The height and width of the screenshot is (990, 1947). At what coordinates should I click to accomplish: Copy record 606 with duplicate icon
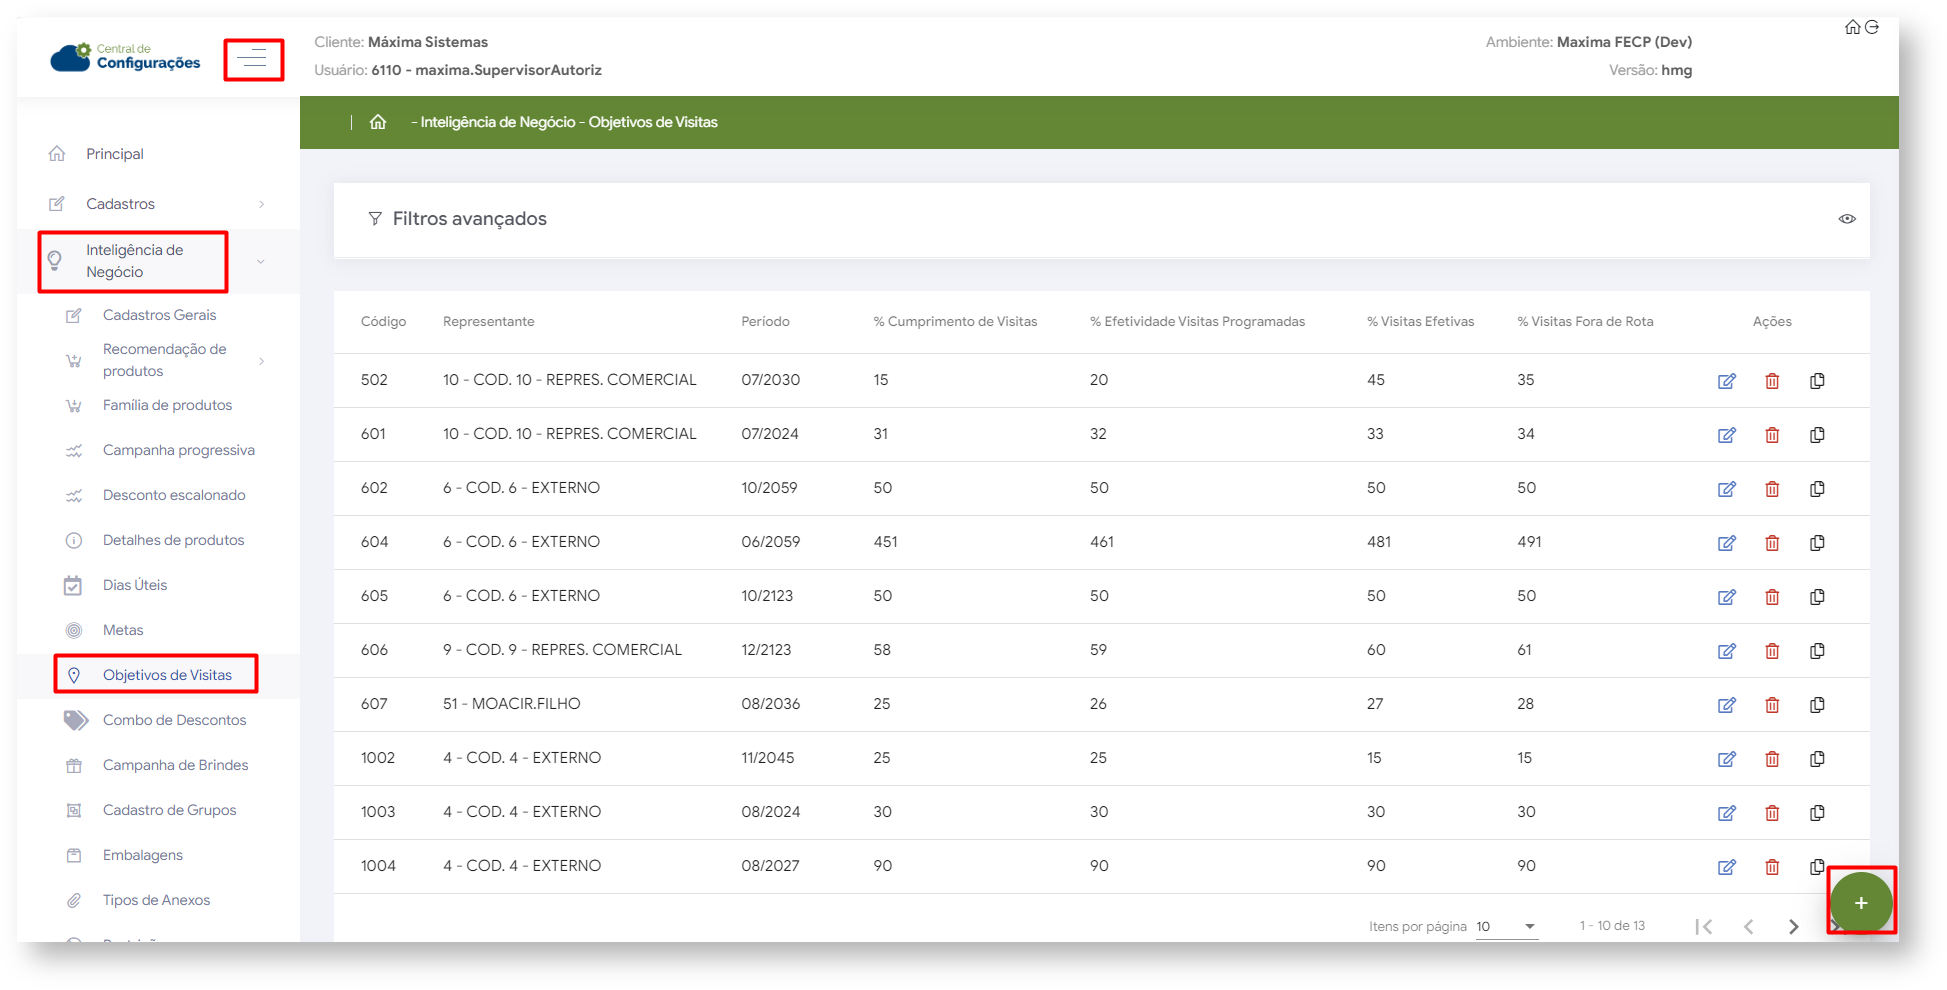click(1817, 651)
